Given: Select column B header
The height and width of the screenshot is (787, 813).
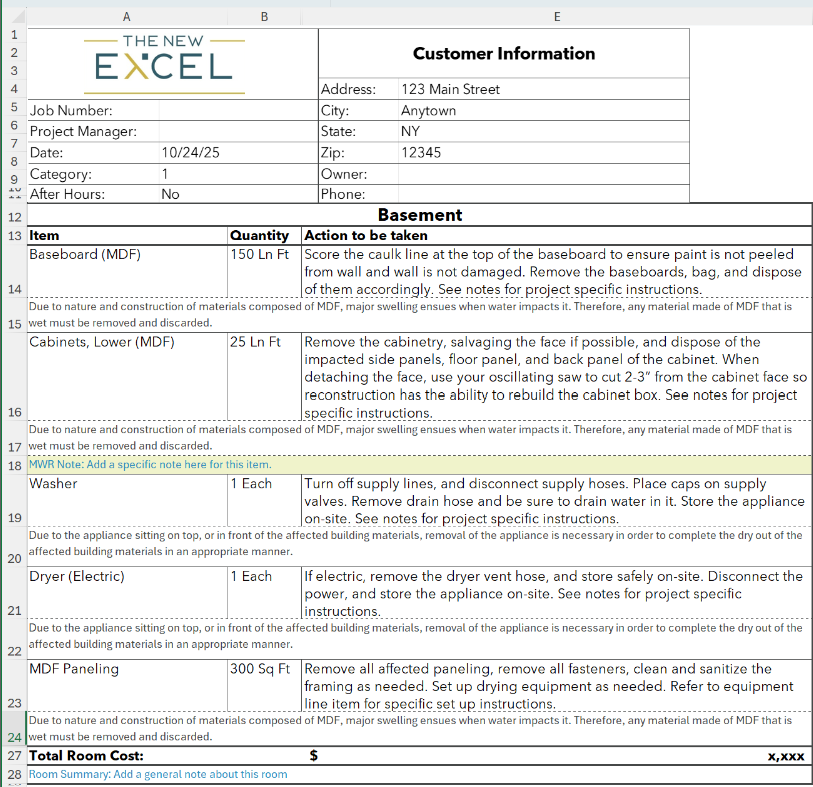Looking at the screenshot, I should tap(264, 17).
